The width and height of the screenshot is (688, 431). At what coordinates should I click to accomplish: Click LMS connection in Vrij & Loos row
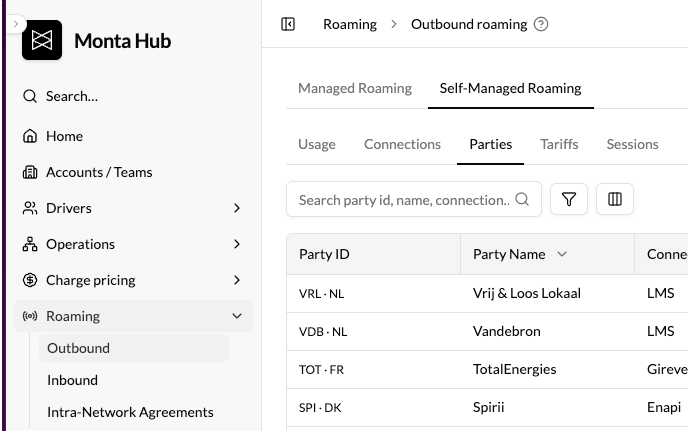coord(660,293)
